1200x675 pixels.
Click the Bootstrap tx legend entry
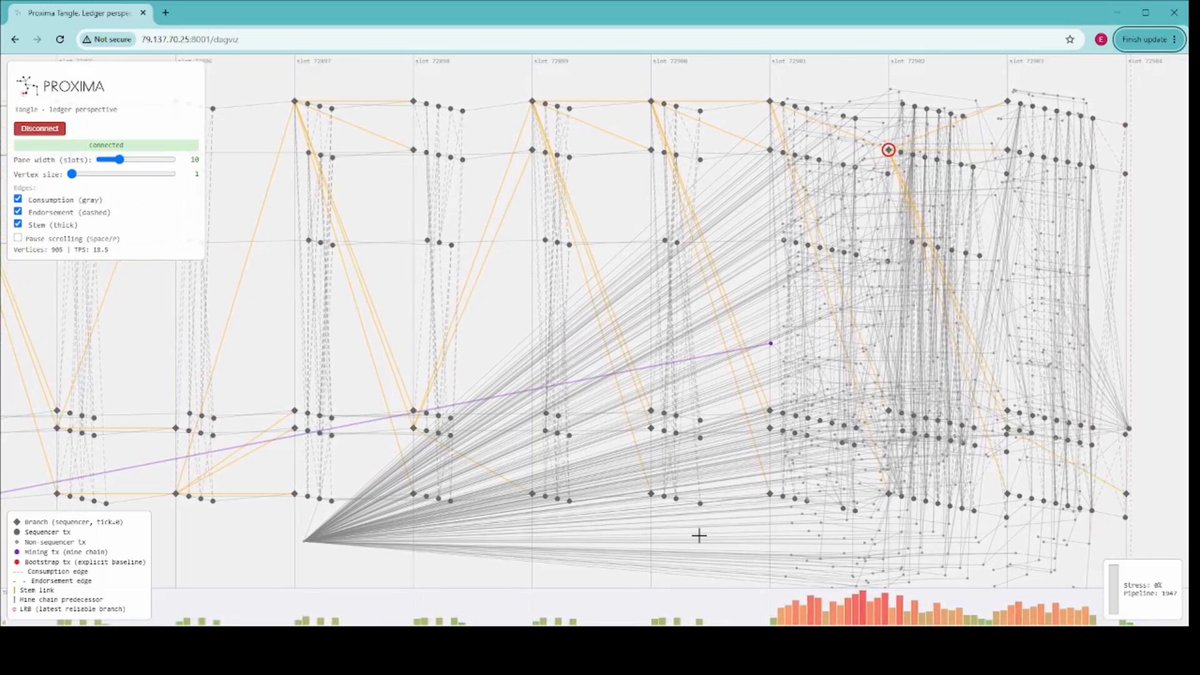pos(78,562)
